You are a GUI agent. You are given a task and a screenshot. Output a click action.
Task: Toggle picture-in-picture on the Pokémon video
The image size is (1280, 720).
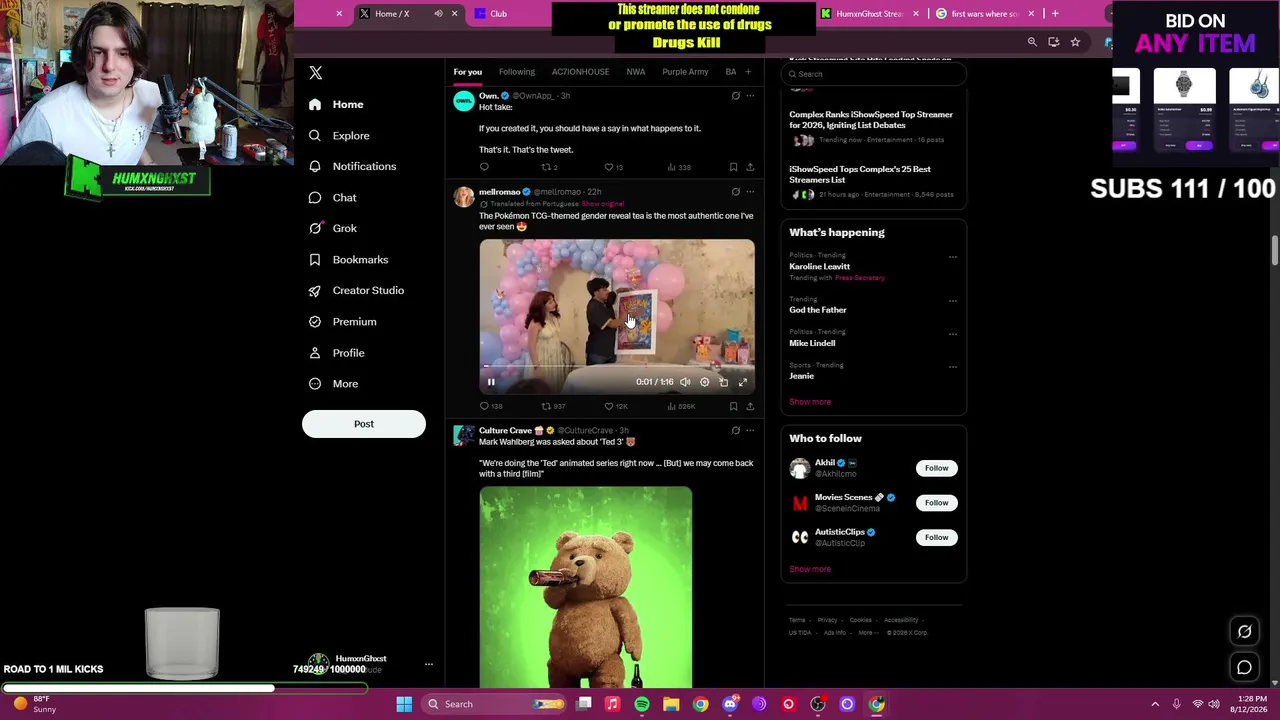[x=724, y=382]
